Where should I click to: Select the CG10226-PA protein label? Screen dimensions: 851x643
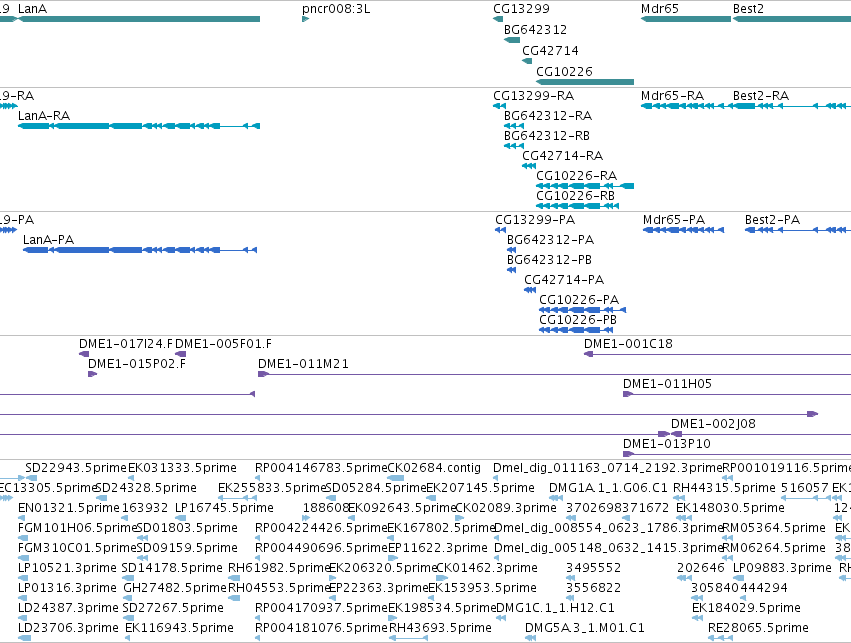click(x=579, y=300)
